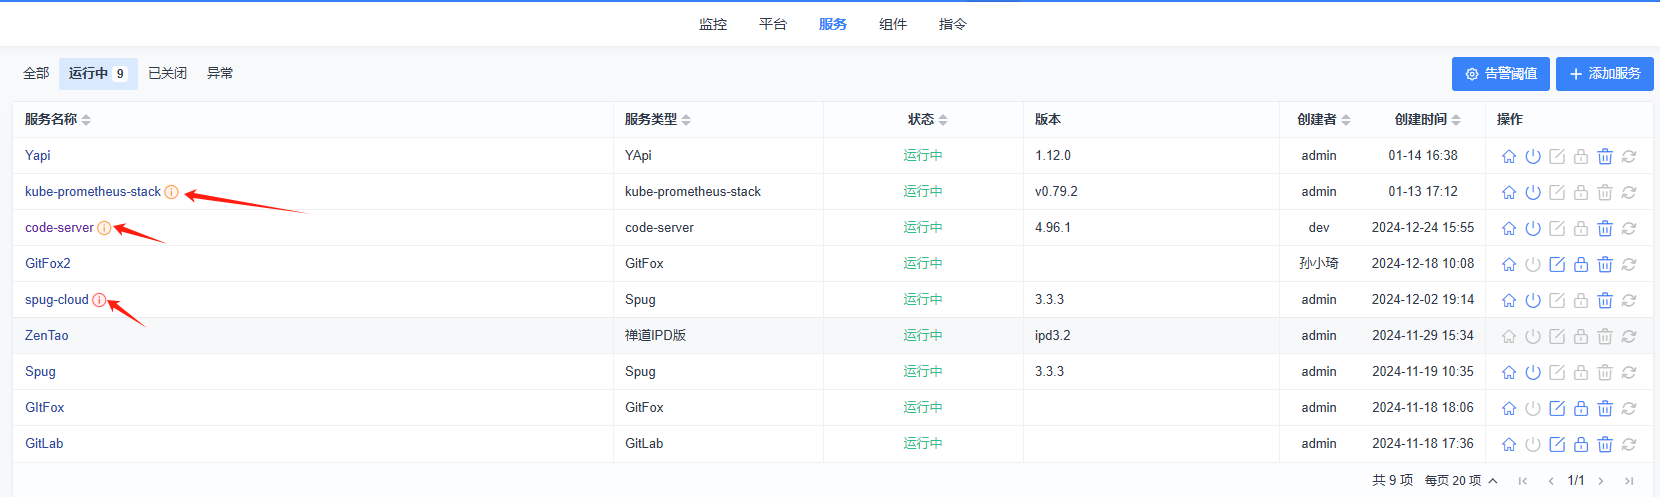Click the lock icon in GitLab row
Image resolution: width=1660 pixels, height=497 pixels.
1581,444
